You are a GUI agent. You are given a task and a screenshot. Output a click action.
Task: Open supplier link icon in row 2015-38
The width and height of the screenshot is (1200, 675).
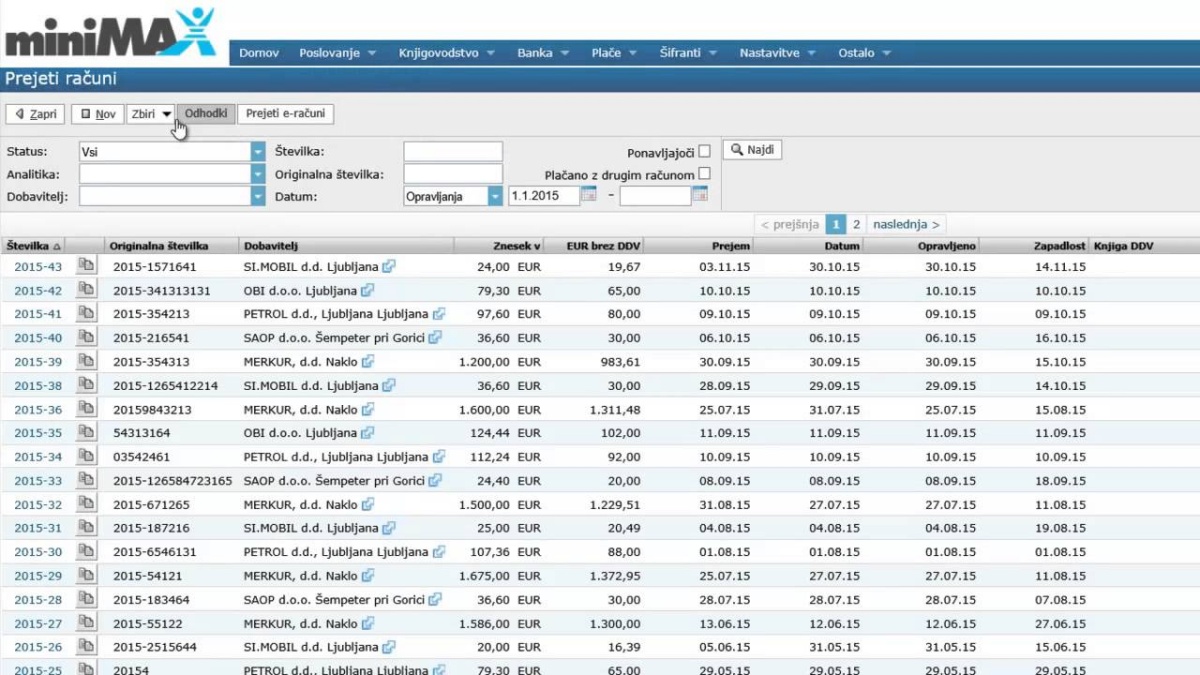(389, 386)
